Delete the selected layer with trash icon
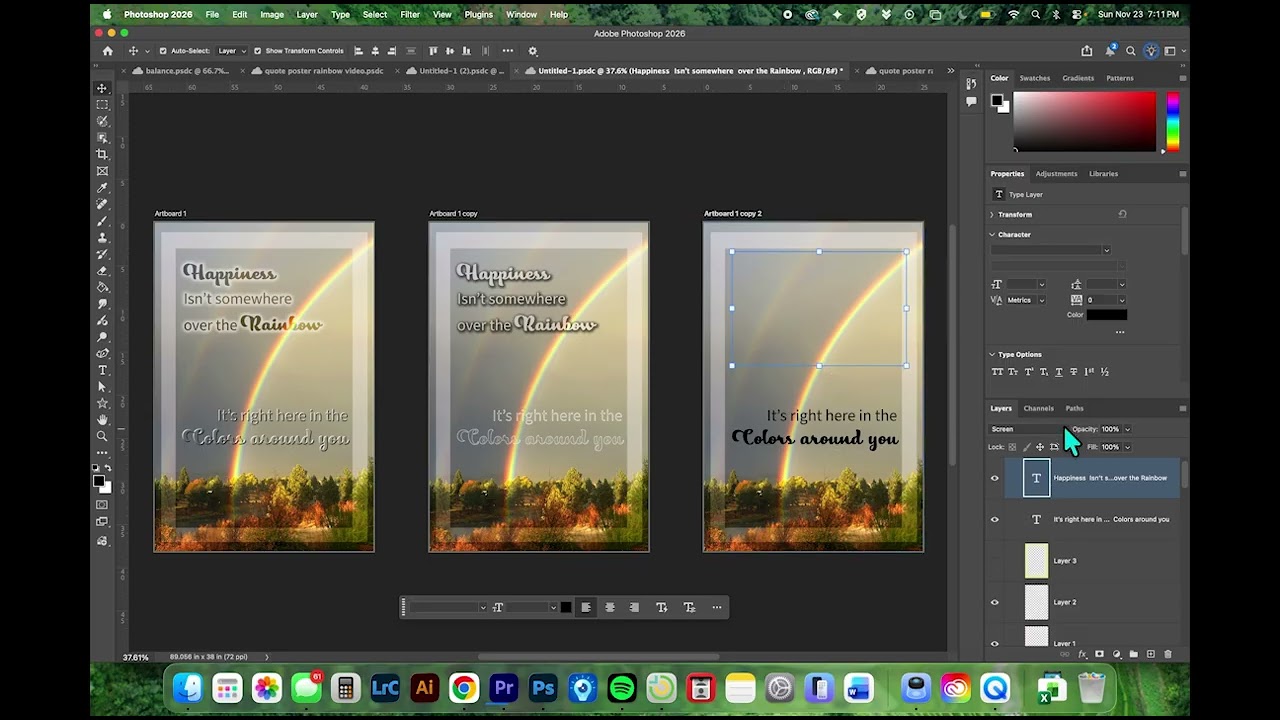This screenshot has width=1280, height=720. [x=1167, y=654]
